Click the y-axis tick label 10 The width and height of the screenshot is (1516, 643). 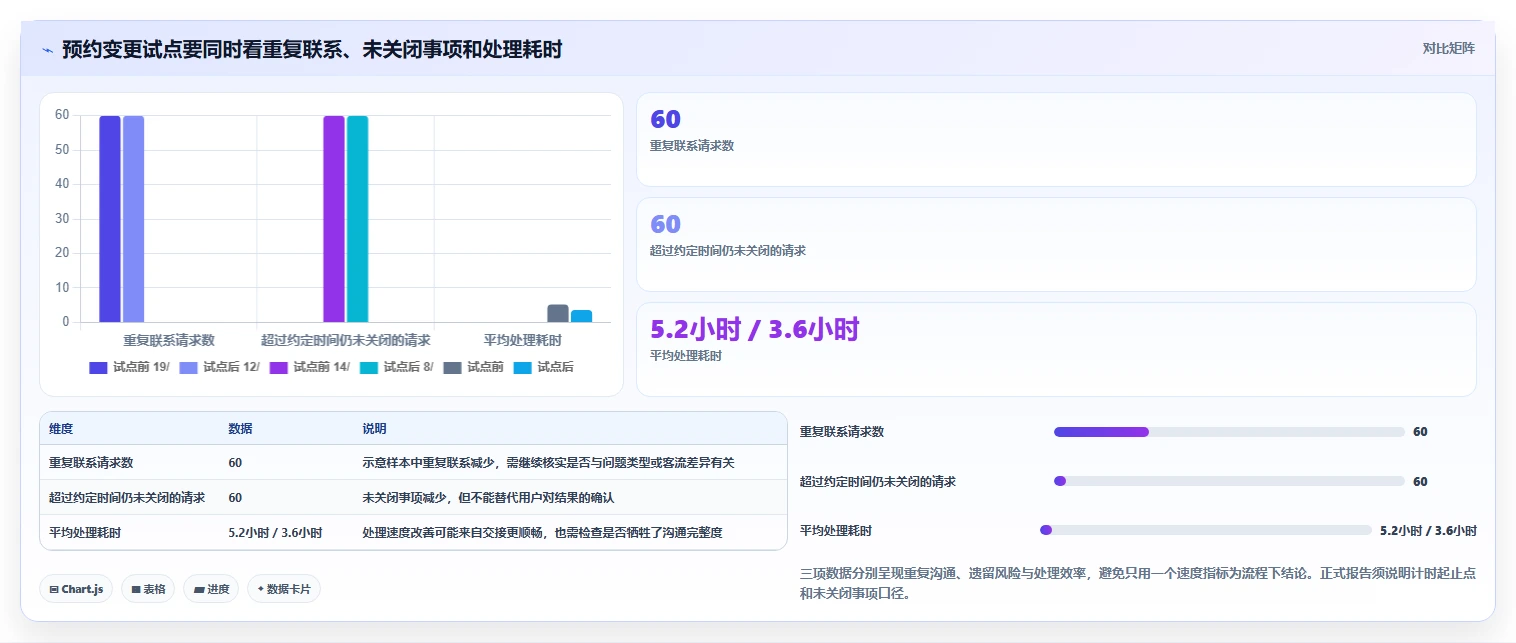click(x=62, y=288)
